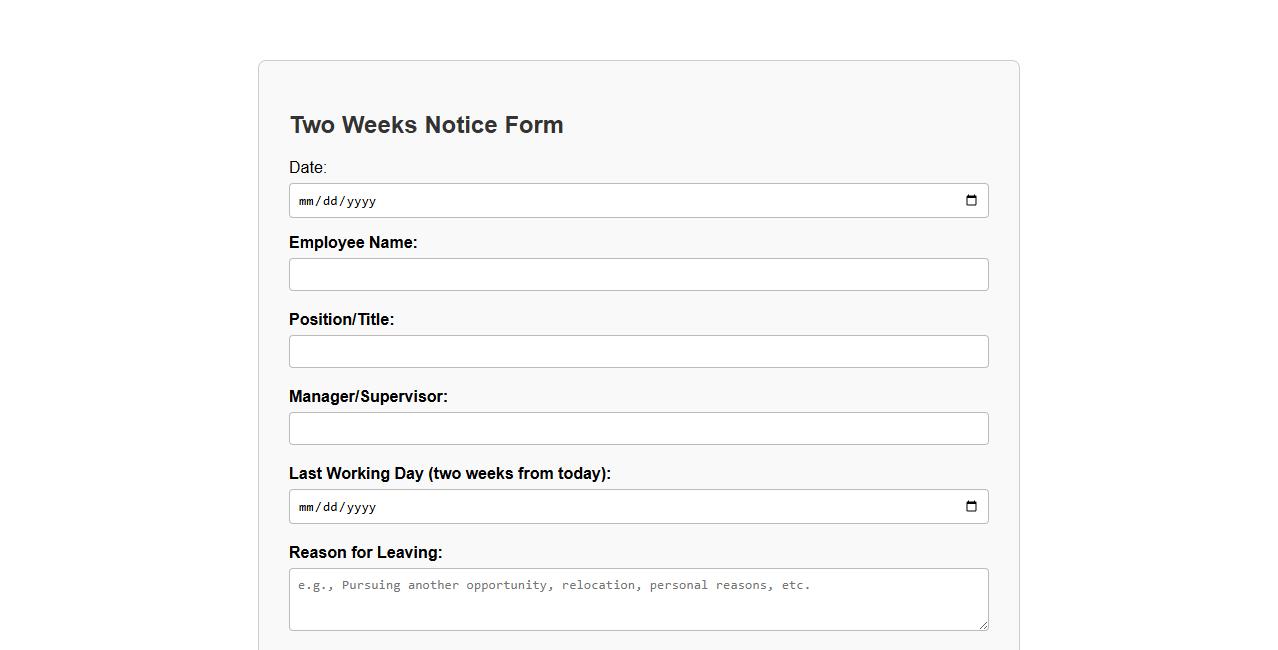
Task: Click the Date label
Action: pyautogui.click(x=307, y=167)
